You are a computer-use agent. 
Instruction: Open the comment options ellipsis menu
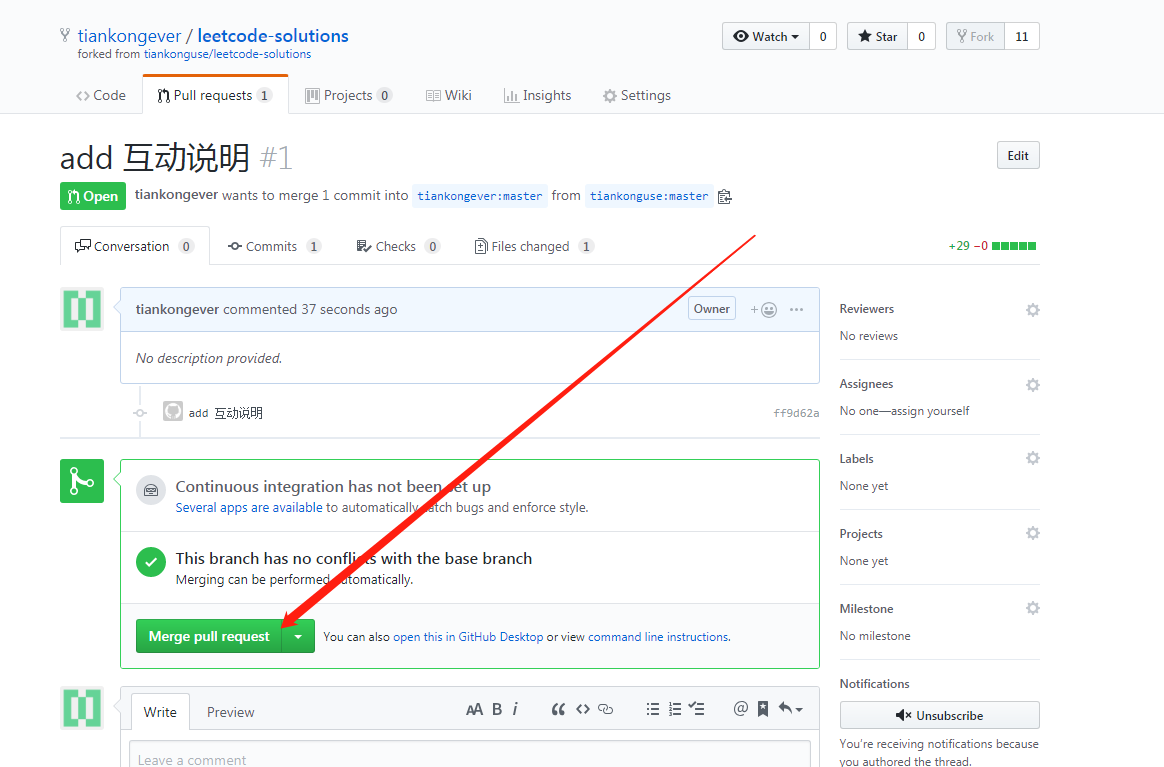pos(797,310)
